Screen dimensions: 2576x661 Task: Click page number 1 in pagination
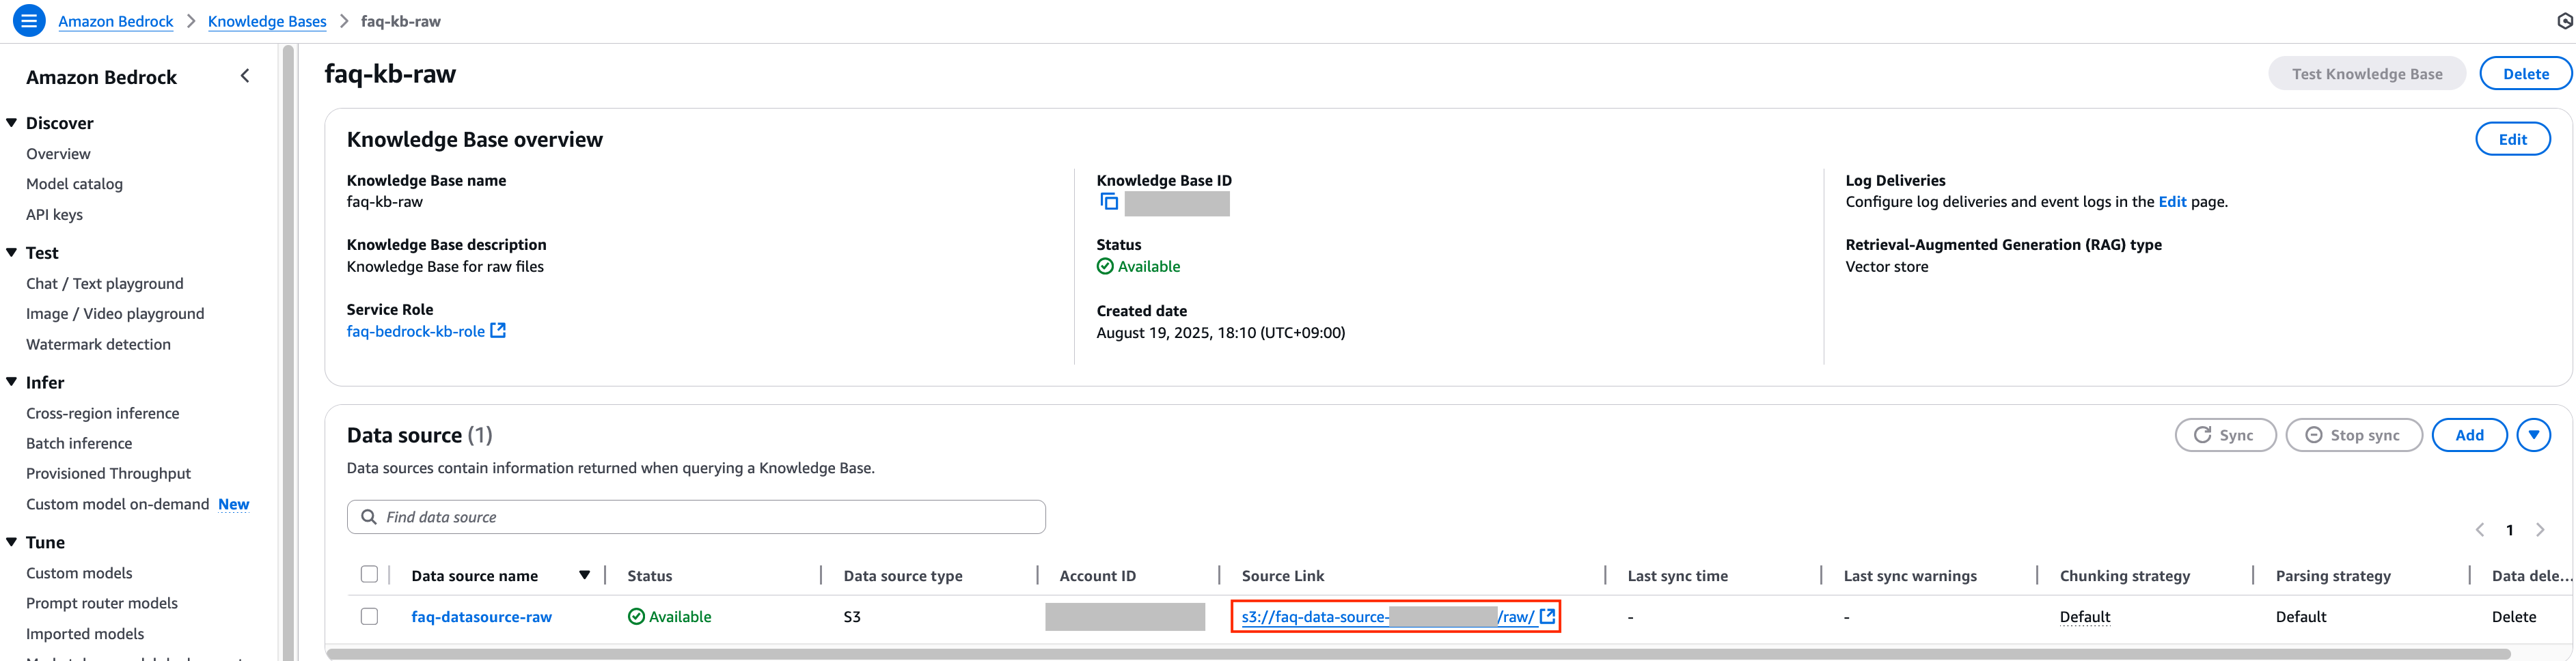[2509, 530]
